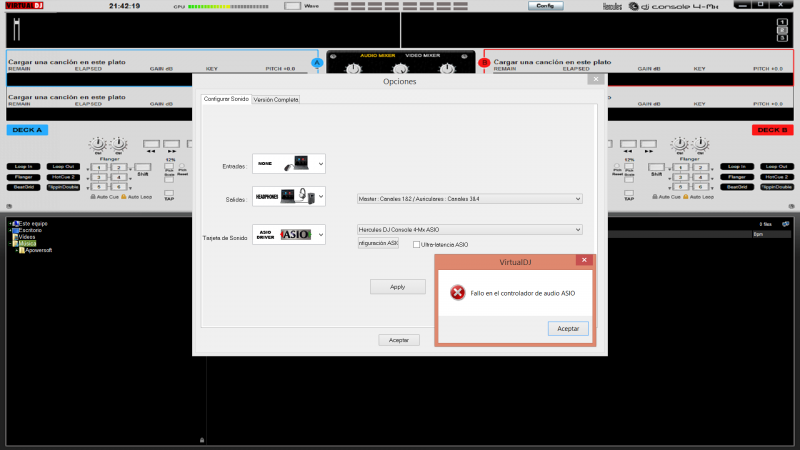Adjust middle knob in audio mixer

(401, 68)
